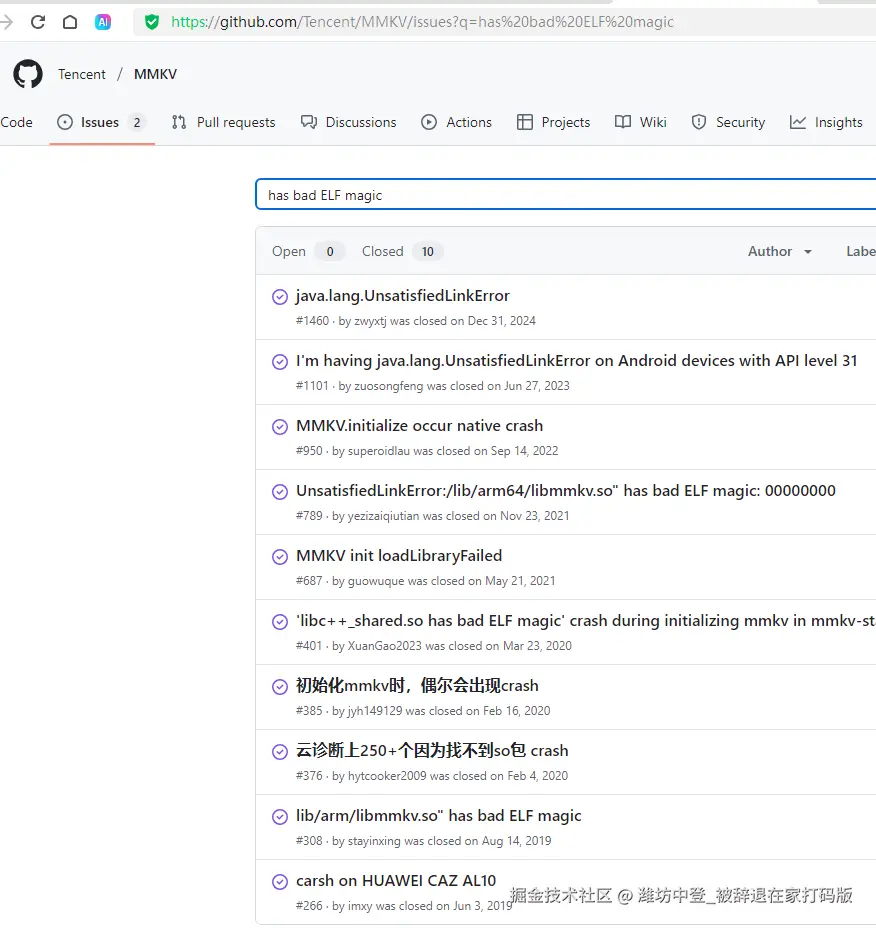The height and width of the screenshot is (928, 876).
Task: Click closed-issue icon beside MMKV.initialize occur native crash
Action: 279,427
